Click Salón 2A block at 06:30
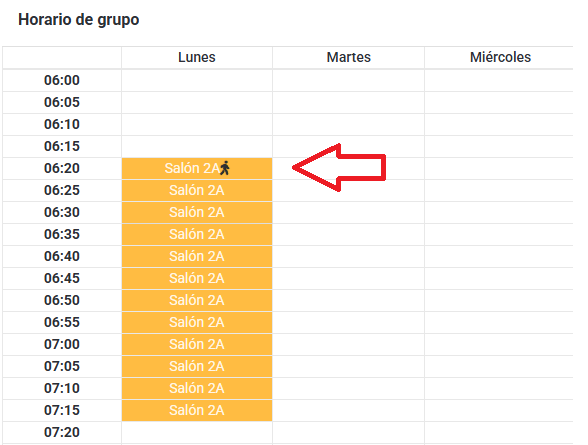 pyautogui.click(x=197, y=213)
